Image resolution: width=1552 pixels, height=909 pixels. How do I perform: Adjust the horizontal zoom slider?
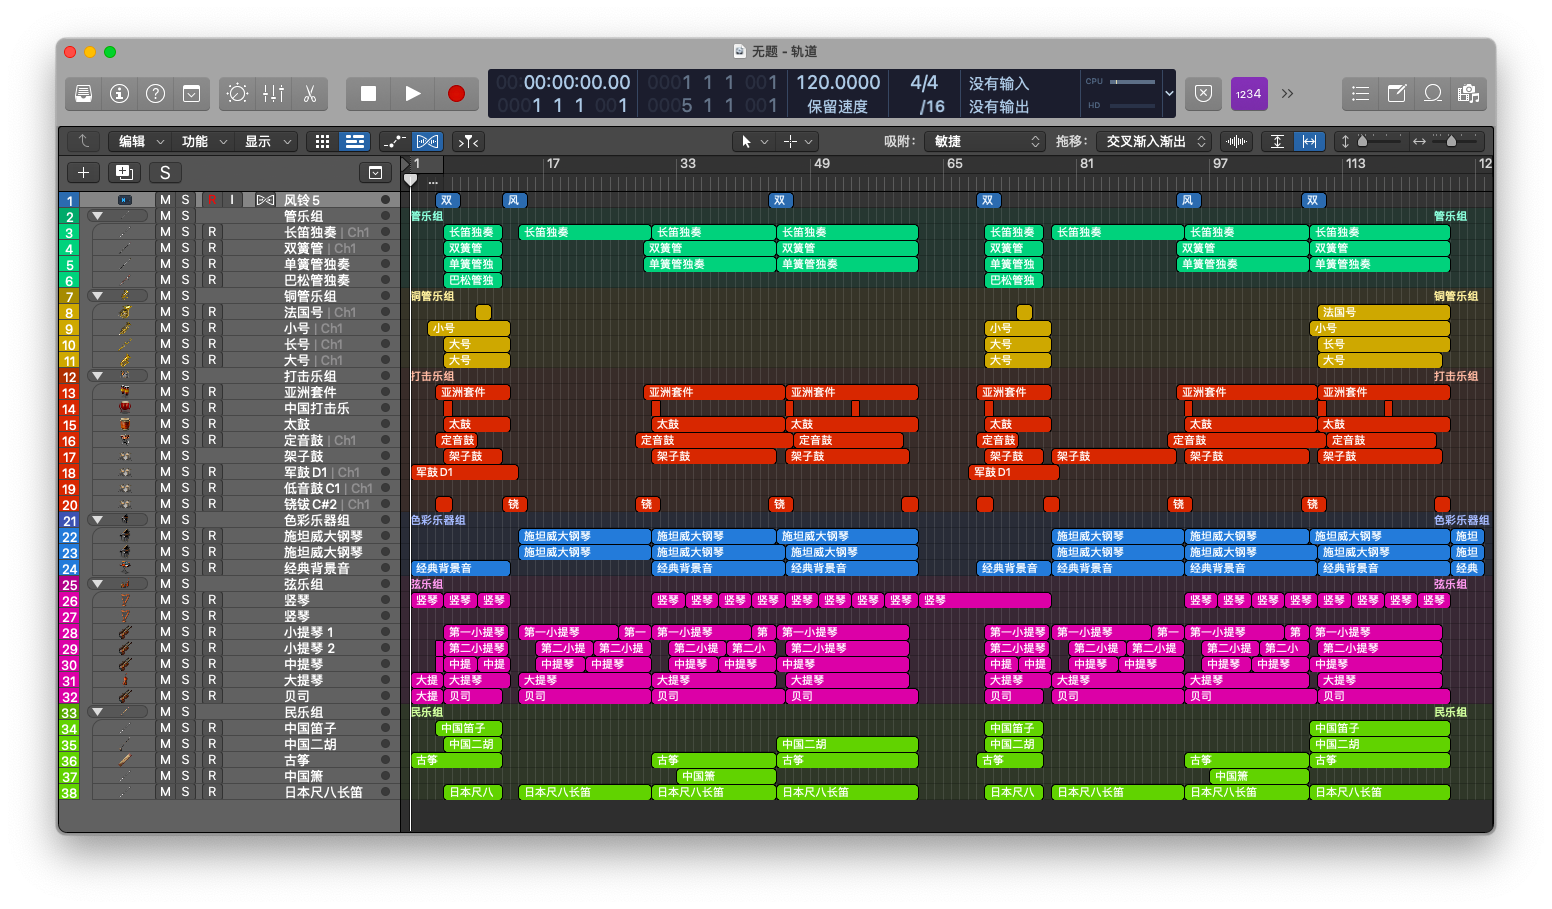[1450, 141]
